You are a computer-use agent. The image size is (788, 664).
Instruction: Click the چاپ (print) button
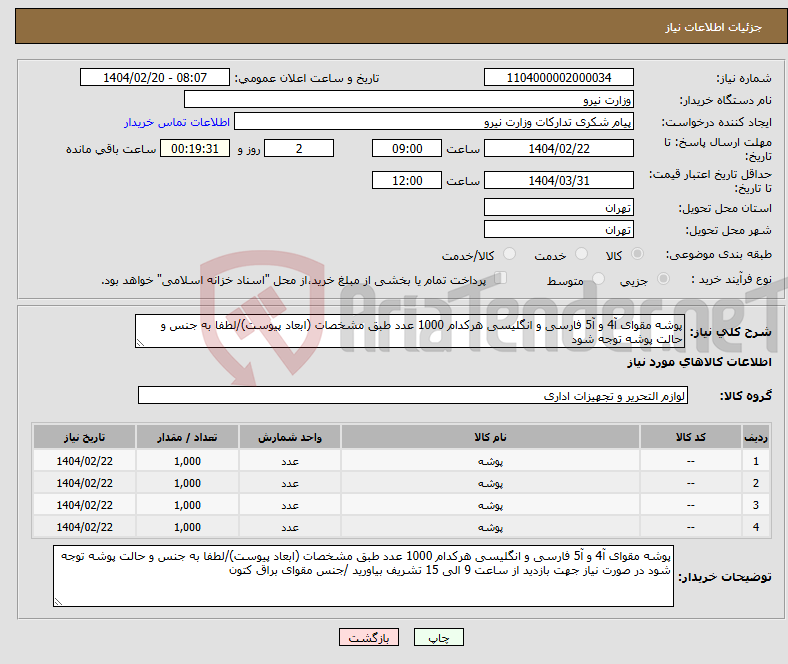[438, 637]
